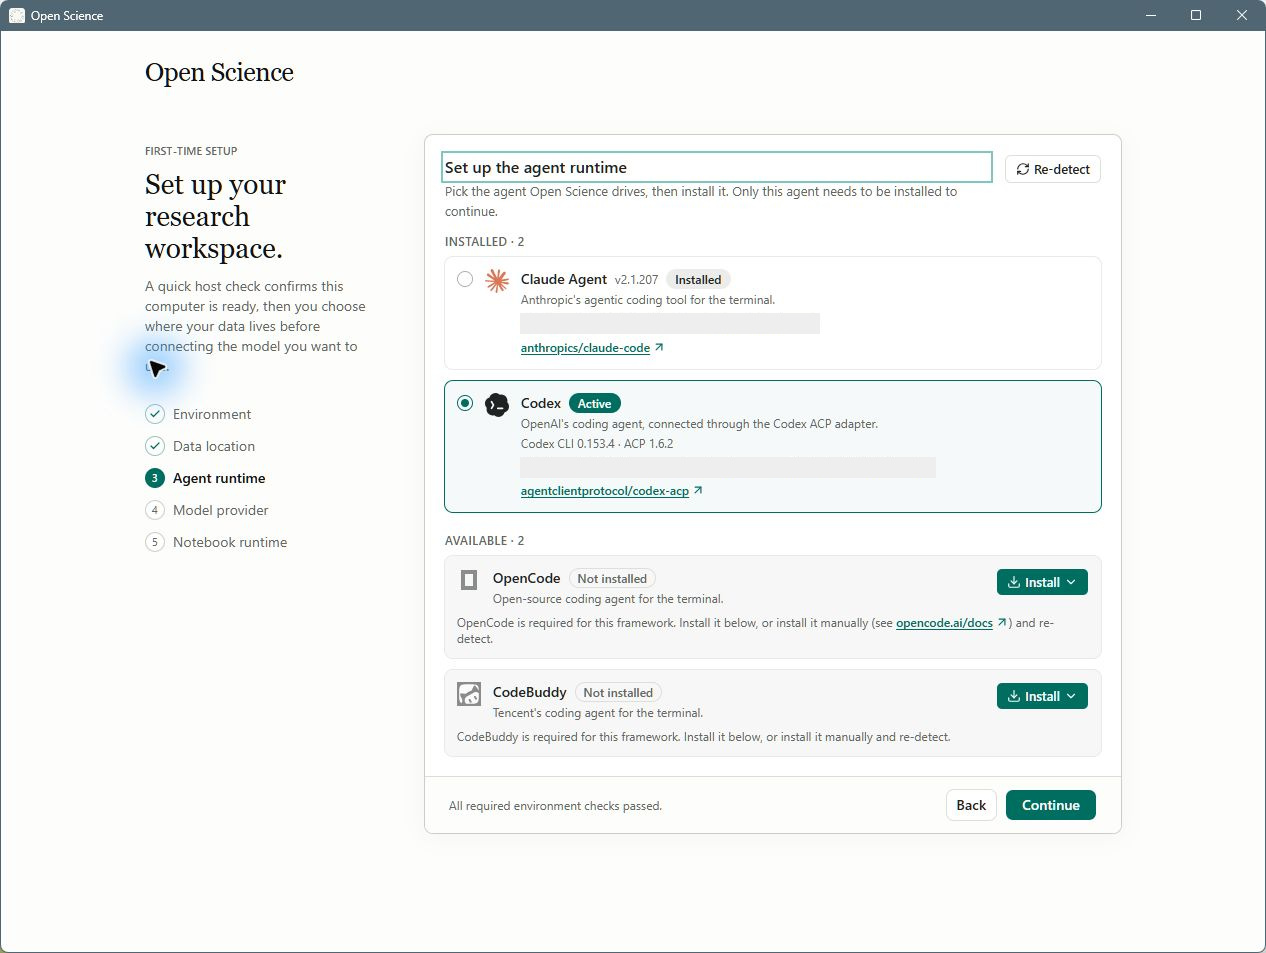Click the step 5 Notebook runtime number badge

pos(155,542)
